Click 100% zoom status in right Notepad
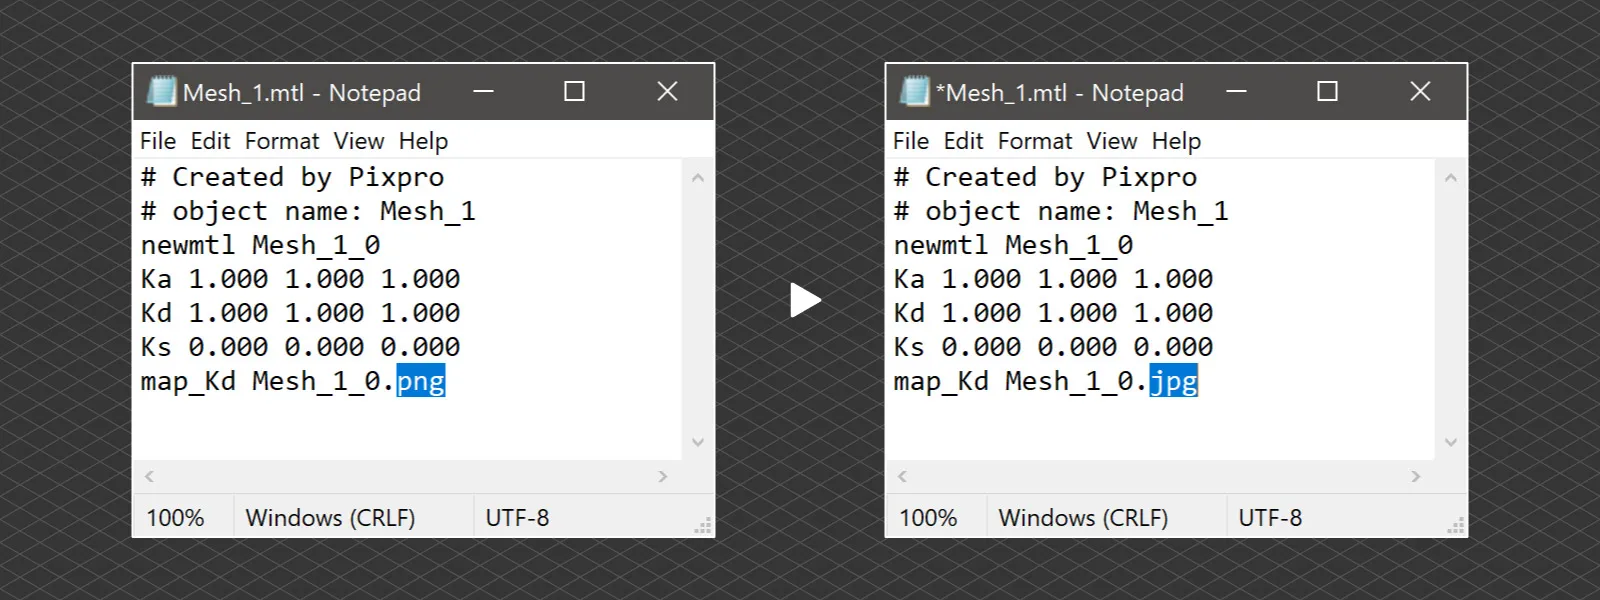 click(x=928, y=518)
